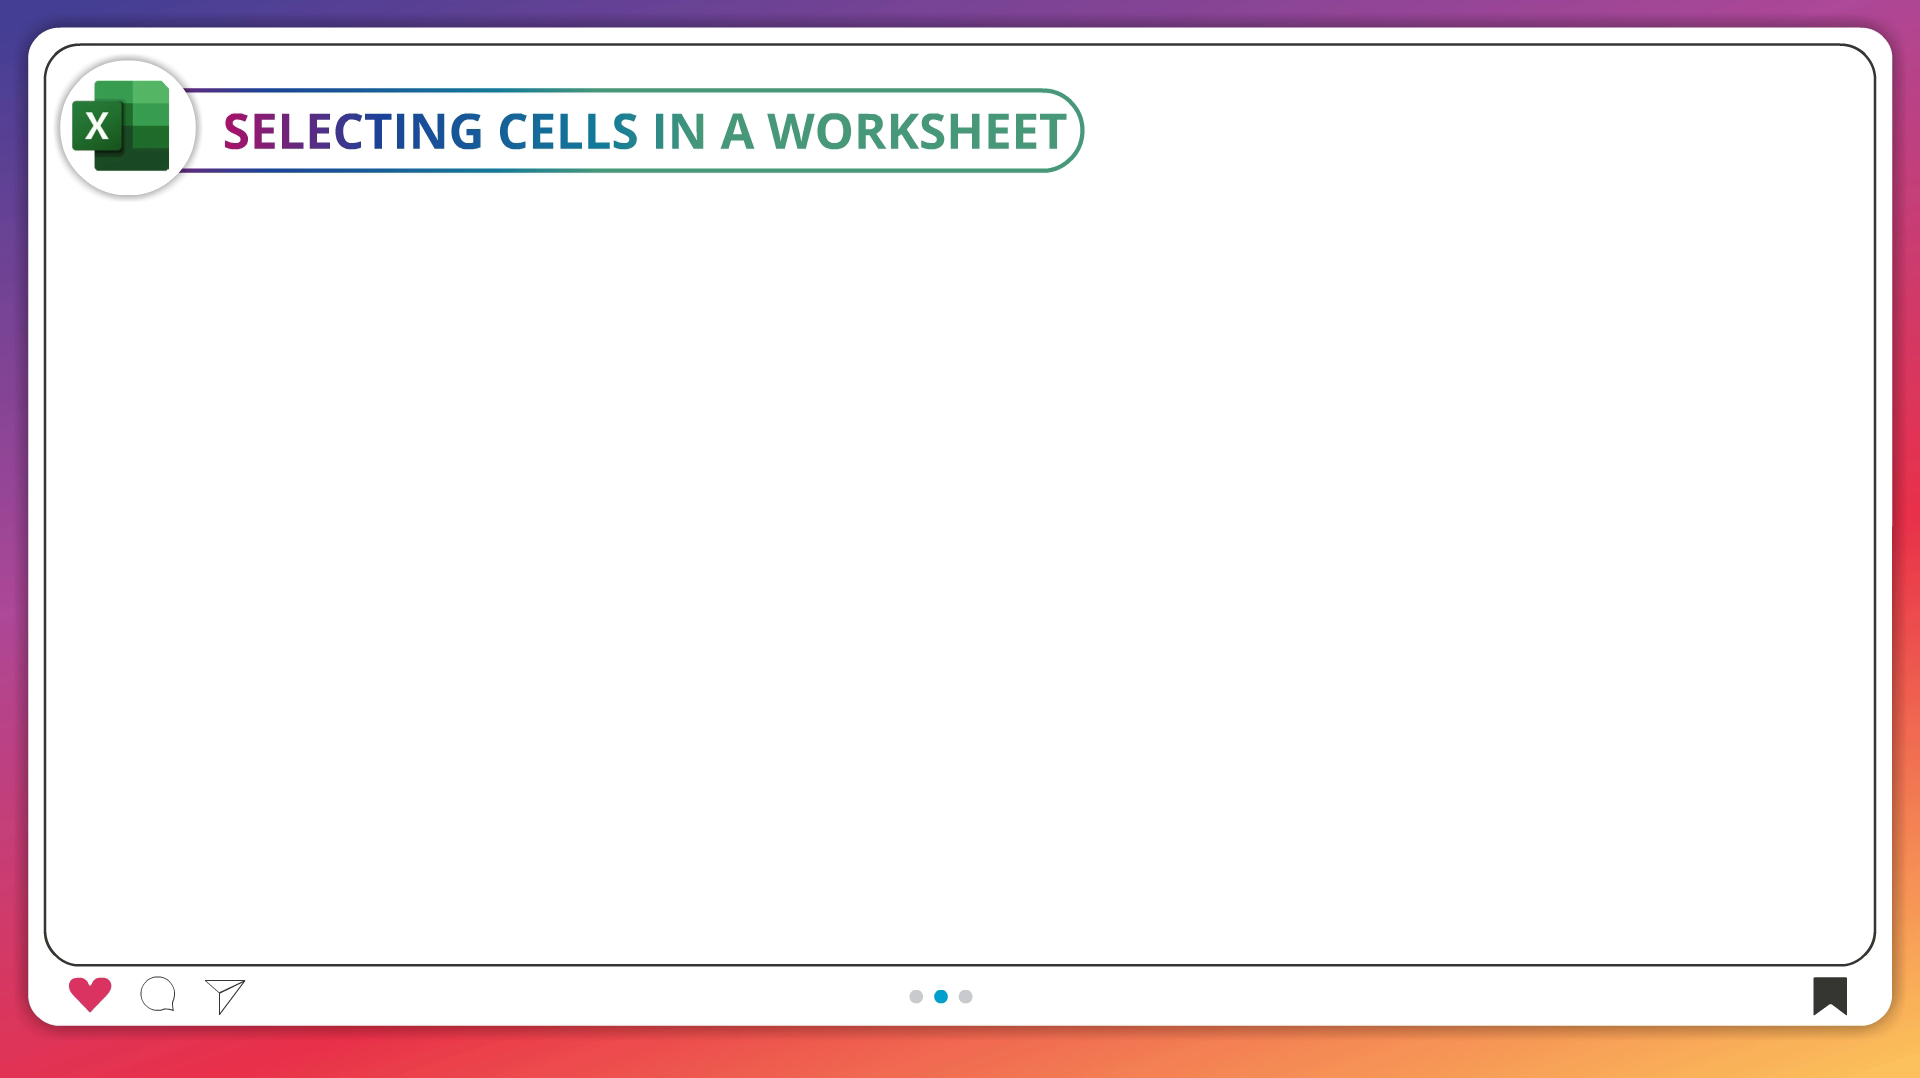1920x1078 pixels.
Task: Click the magenta letter S starting the title
Action: [236, 132]
